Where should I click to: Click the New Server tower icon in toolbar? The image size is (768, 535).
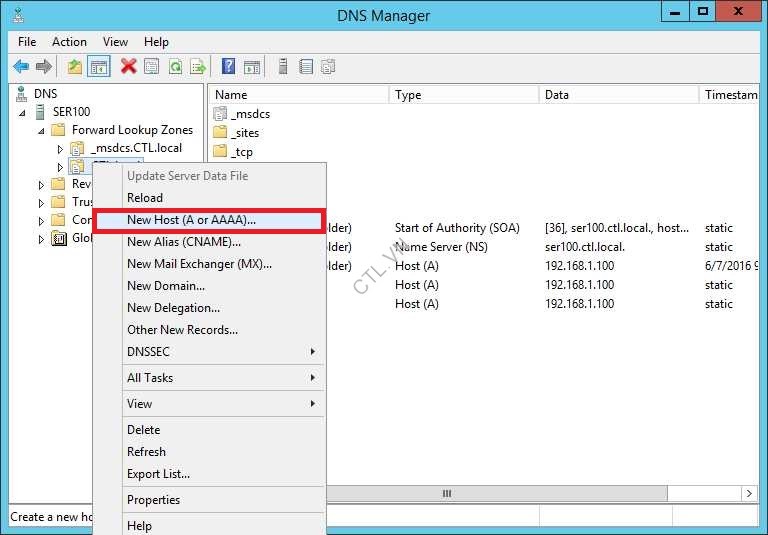(283, 67)
